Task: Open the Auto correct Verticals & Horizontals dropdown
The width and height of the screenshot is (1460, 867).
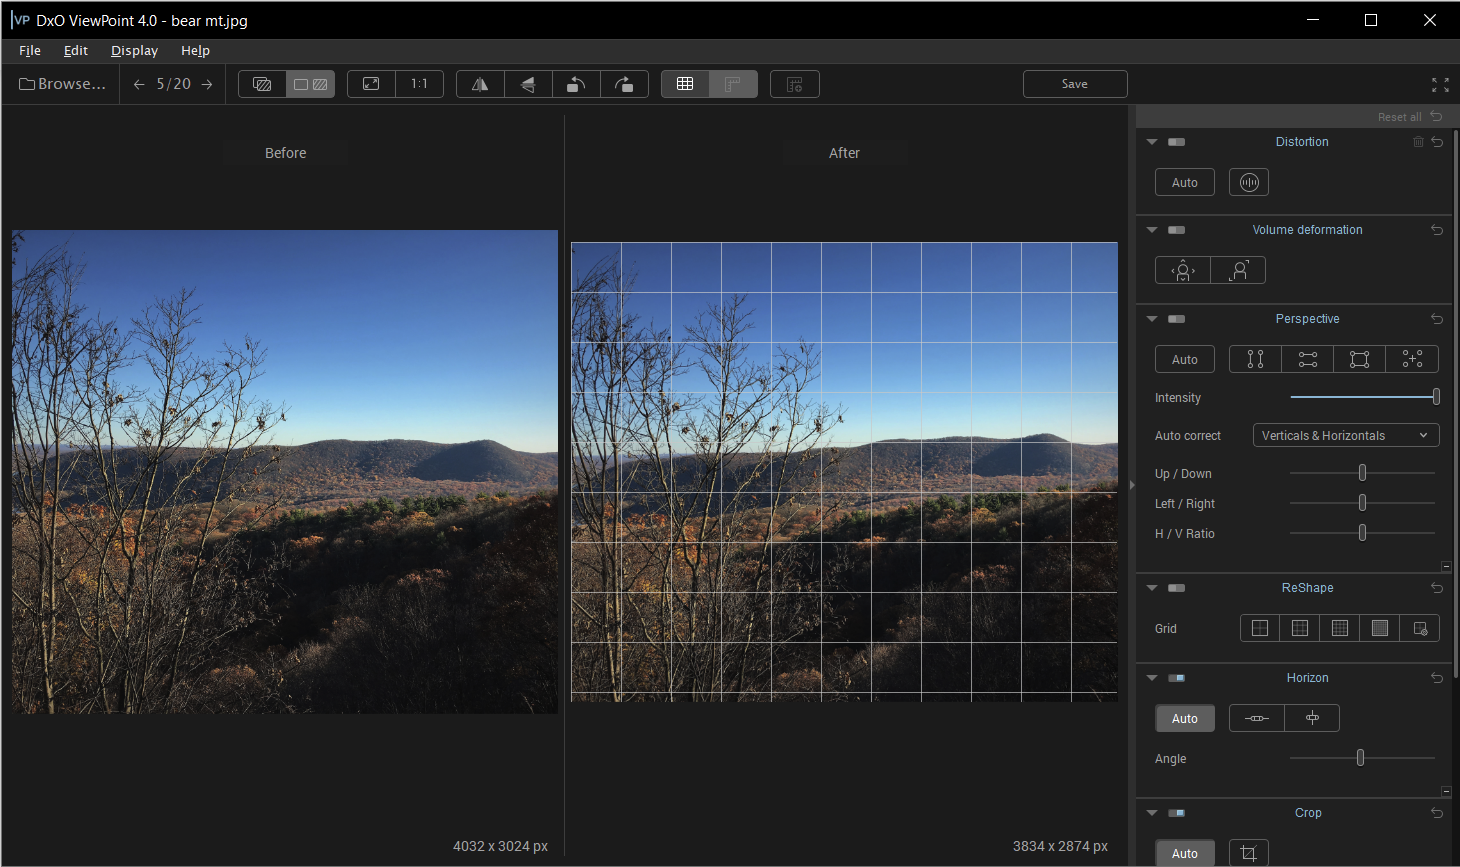Action: 1345,435
